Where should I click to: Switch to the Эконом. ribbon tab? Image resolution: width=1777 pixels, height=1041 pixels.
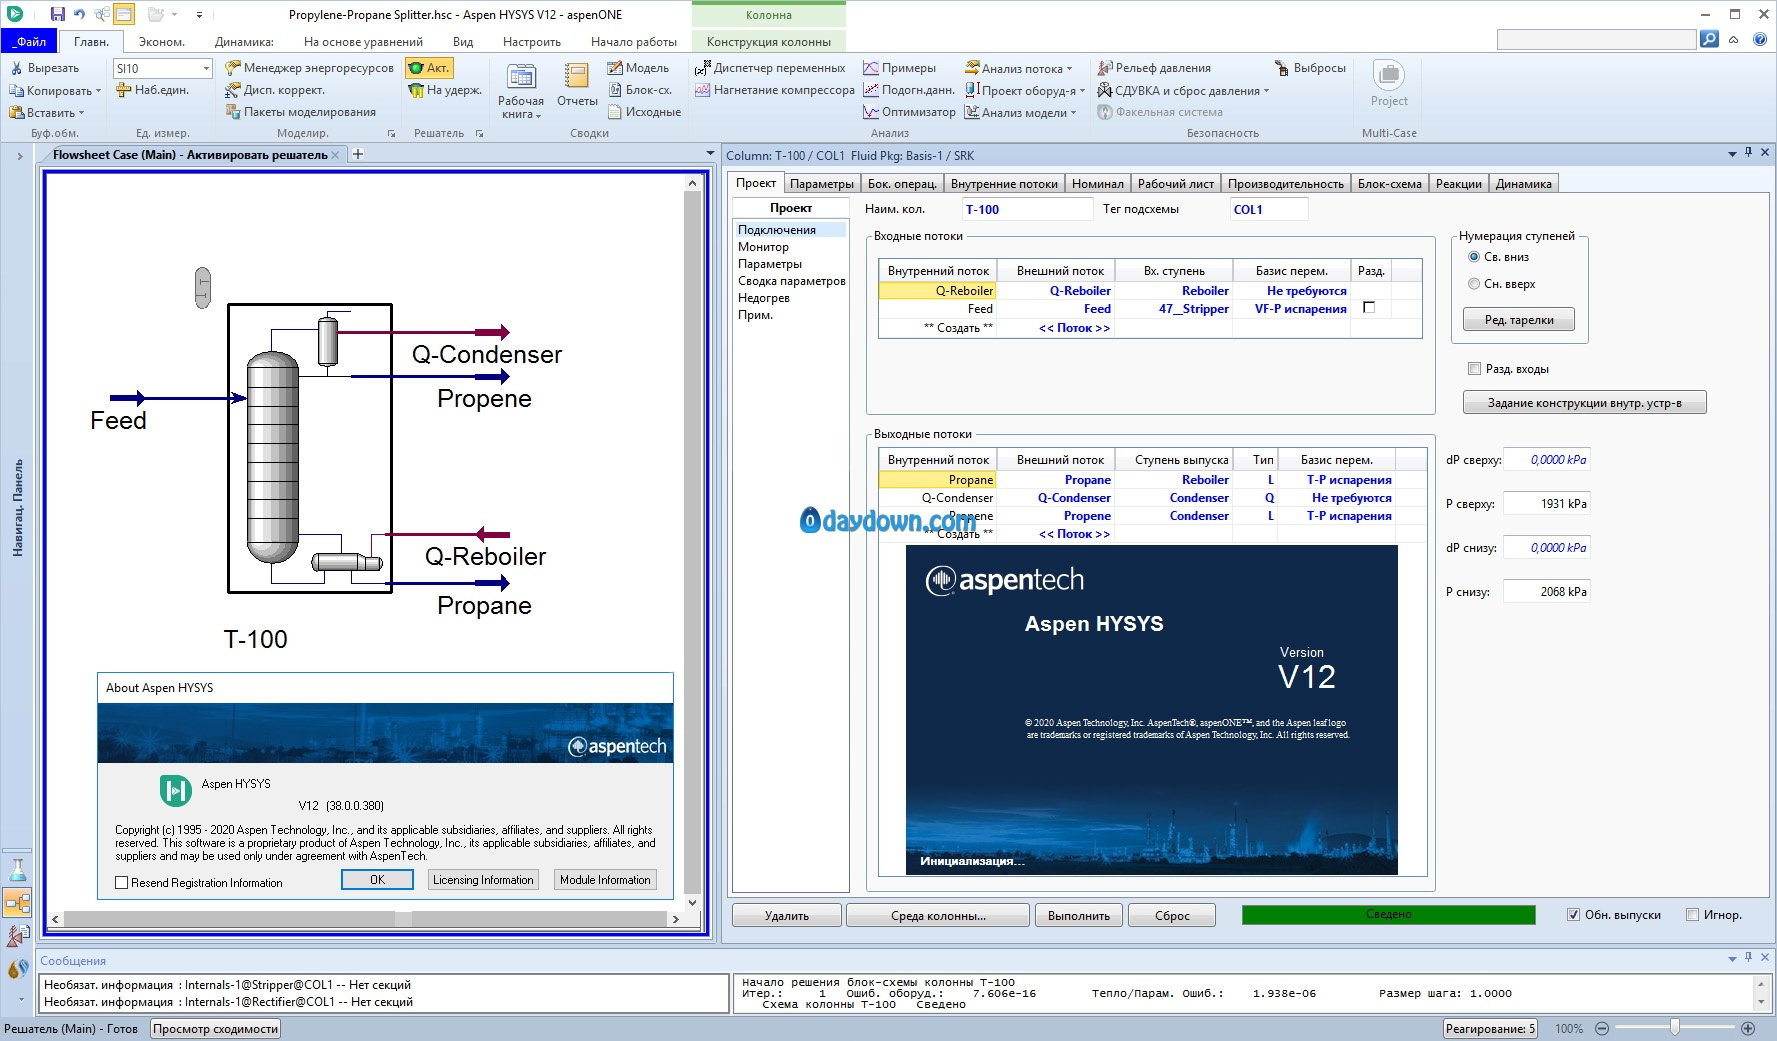161,41
